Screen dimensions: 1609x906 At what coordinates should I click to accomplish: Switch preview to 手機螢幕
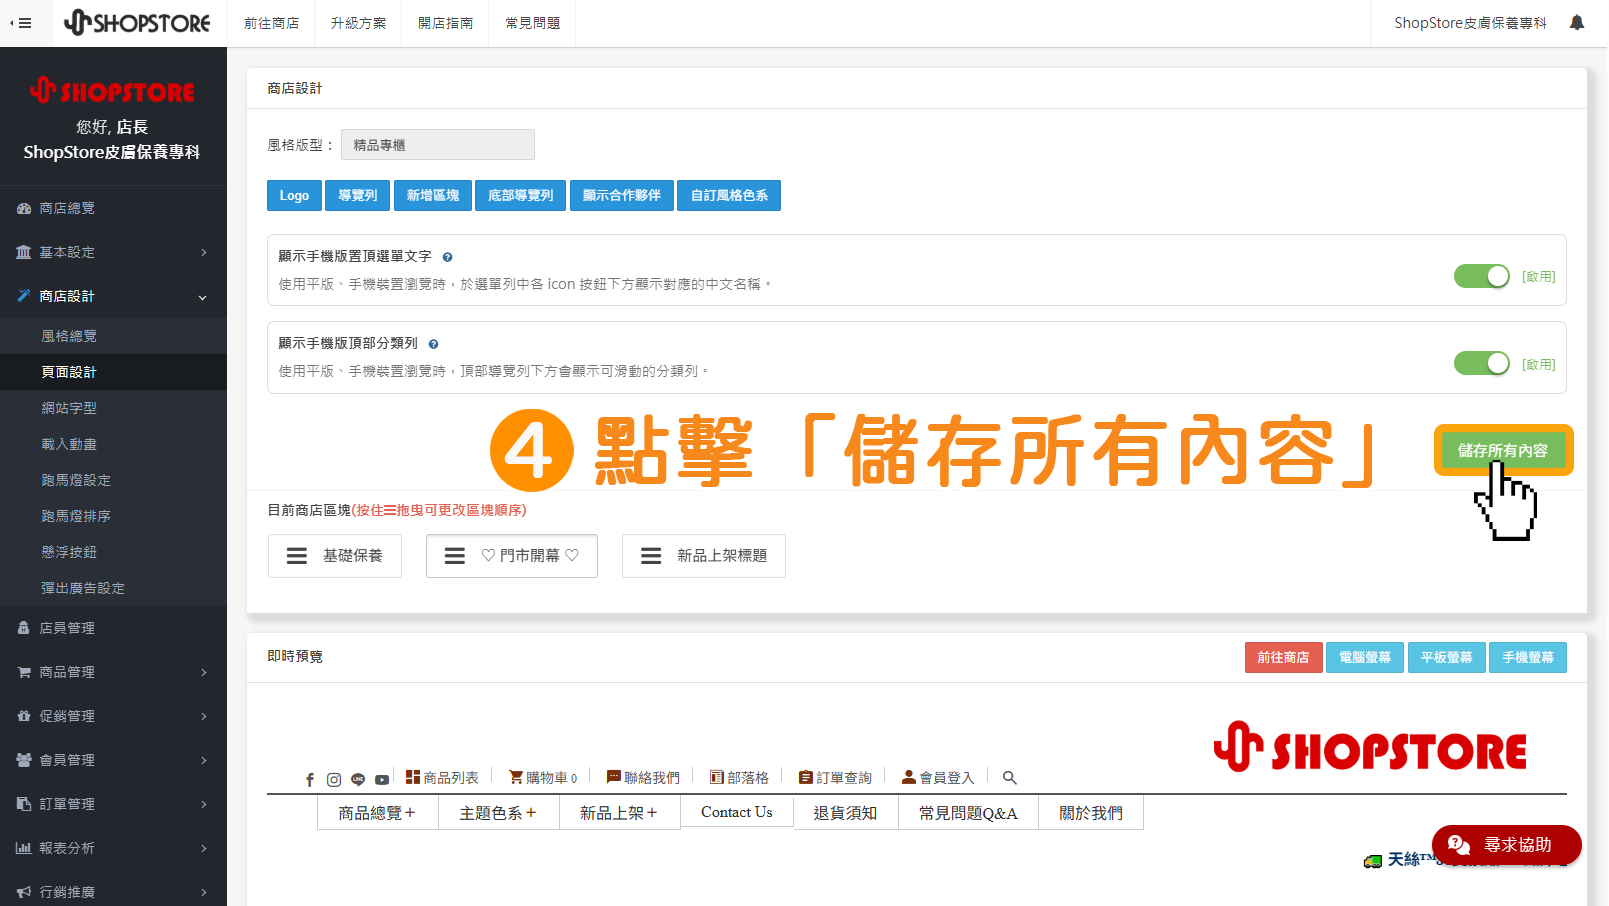pos(1528,657)
